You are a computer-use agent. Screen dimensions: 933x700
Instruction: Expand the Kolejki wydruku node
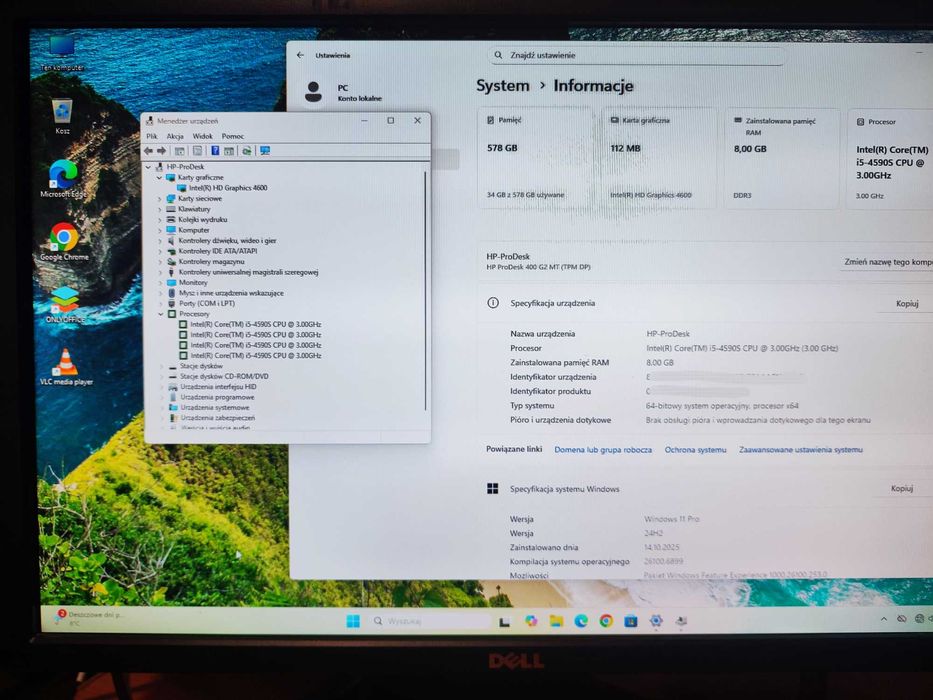point(159,220)
